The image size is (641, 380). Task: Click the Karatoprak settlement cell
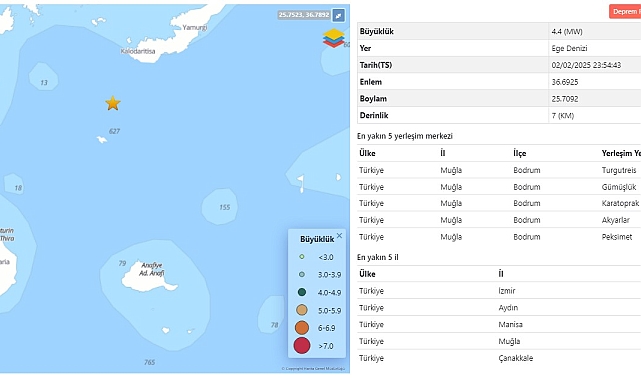620,203
